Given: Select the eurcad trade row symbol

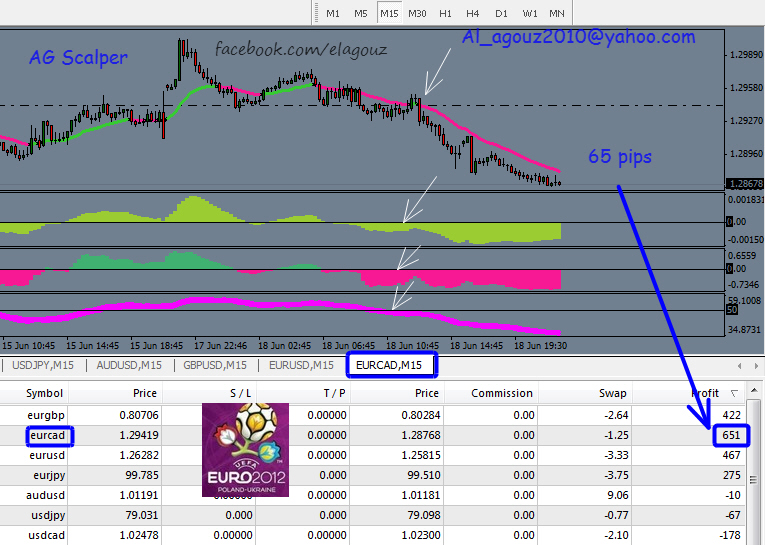Looking at the screenshot, I should [47, 435].
